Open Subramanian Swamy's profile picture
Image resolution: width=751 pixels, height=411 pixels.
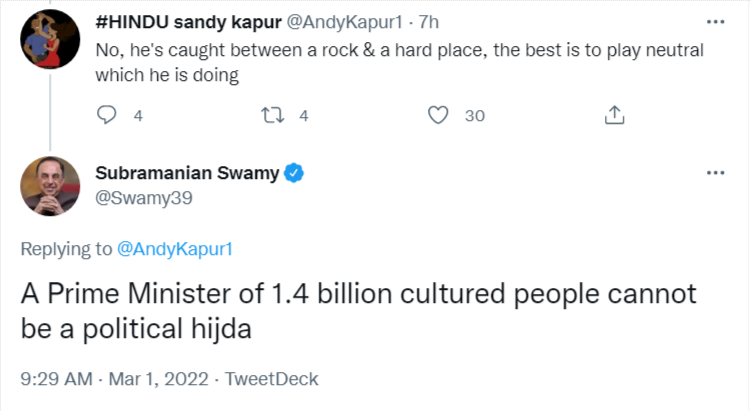50,185
